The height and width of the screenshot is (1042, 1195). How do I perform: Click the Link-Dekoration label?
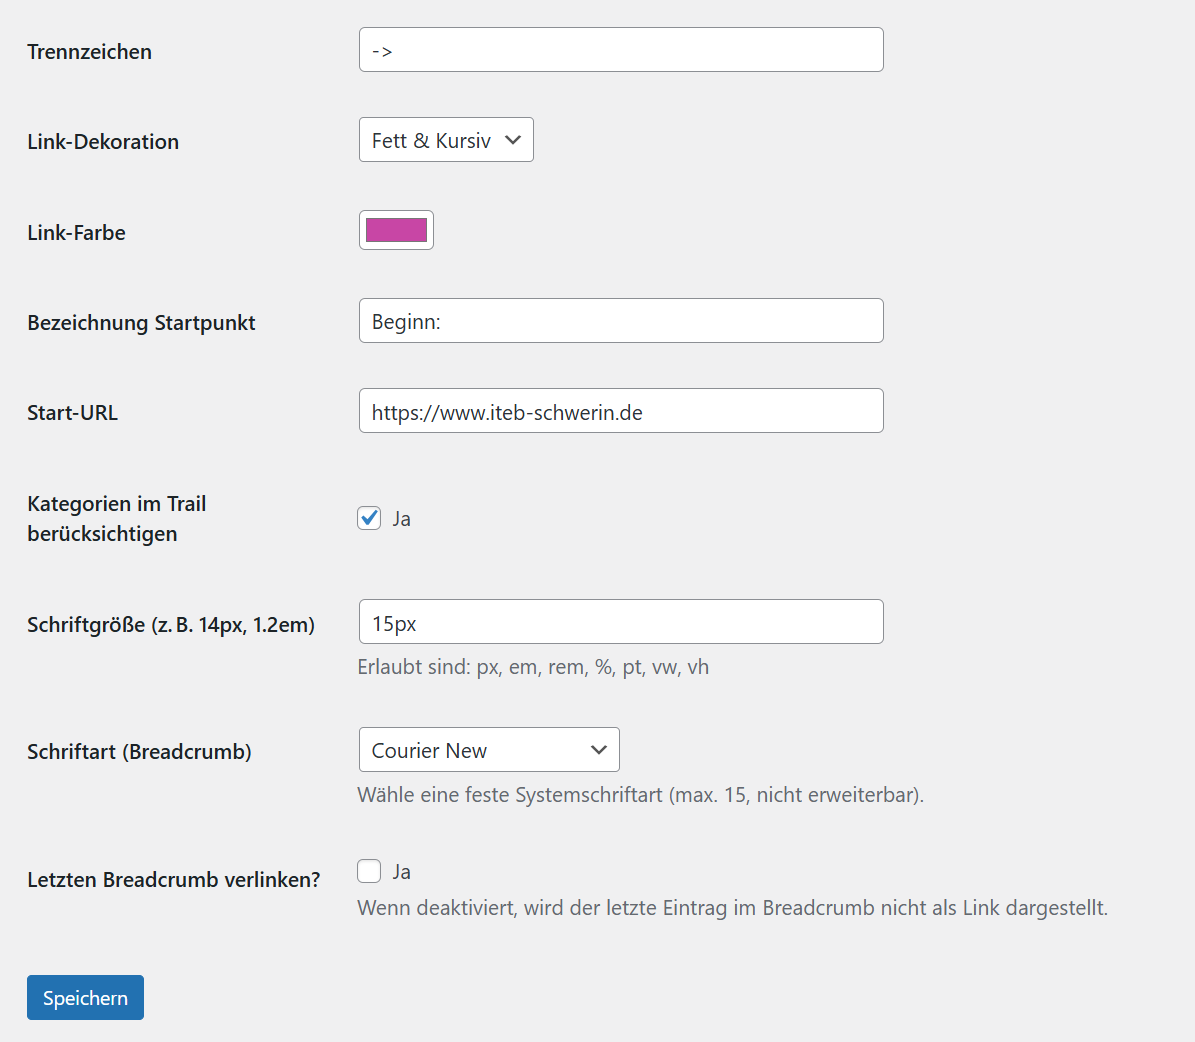click(104, 142)
